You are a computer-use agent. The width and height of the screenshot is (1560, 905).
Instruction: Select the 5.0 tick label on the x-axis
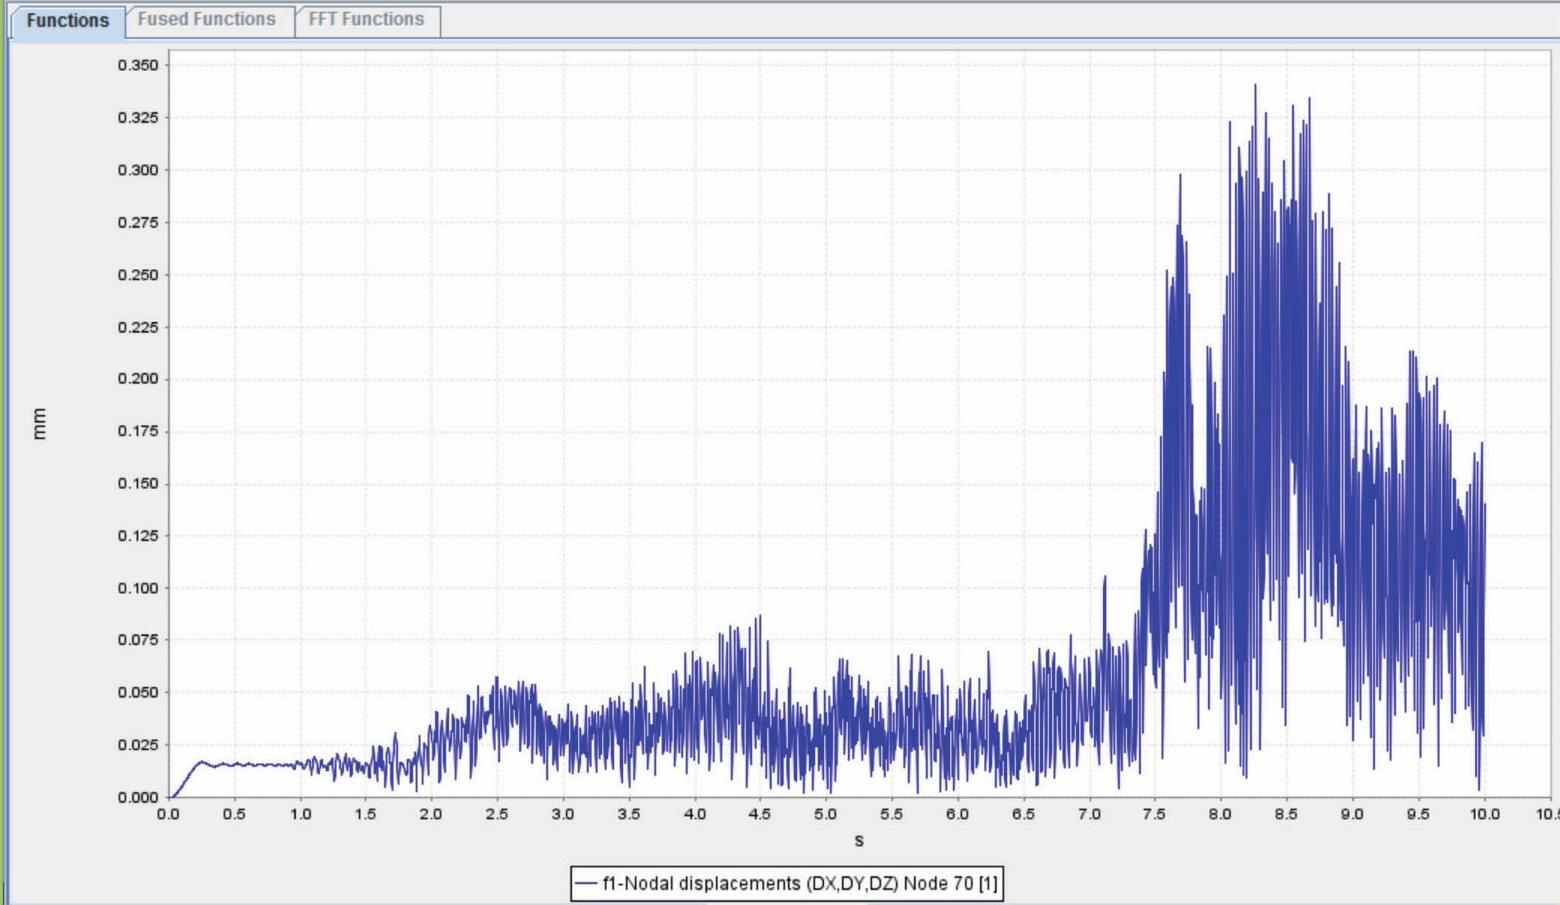(x=825, y=814)
